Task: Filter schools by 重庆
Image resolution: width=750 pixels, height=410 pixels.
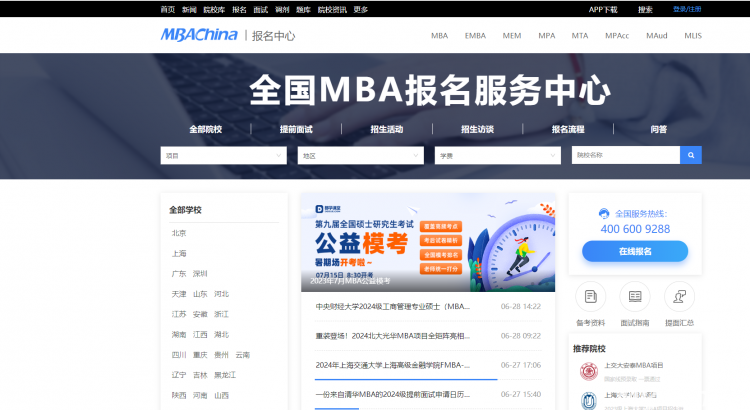Action: pos(200,355)
